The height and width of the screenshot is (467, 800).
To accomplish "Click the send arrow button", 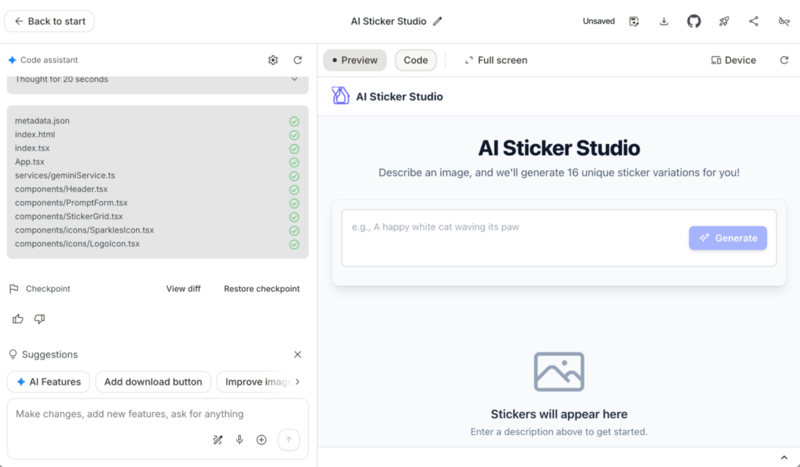I will [x=289, y=440].
